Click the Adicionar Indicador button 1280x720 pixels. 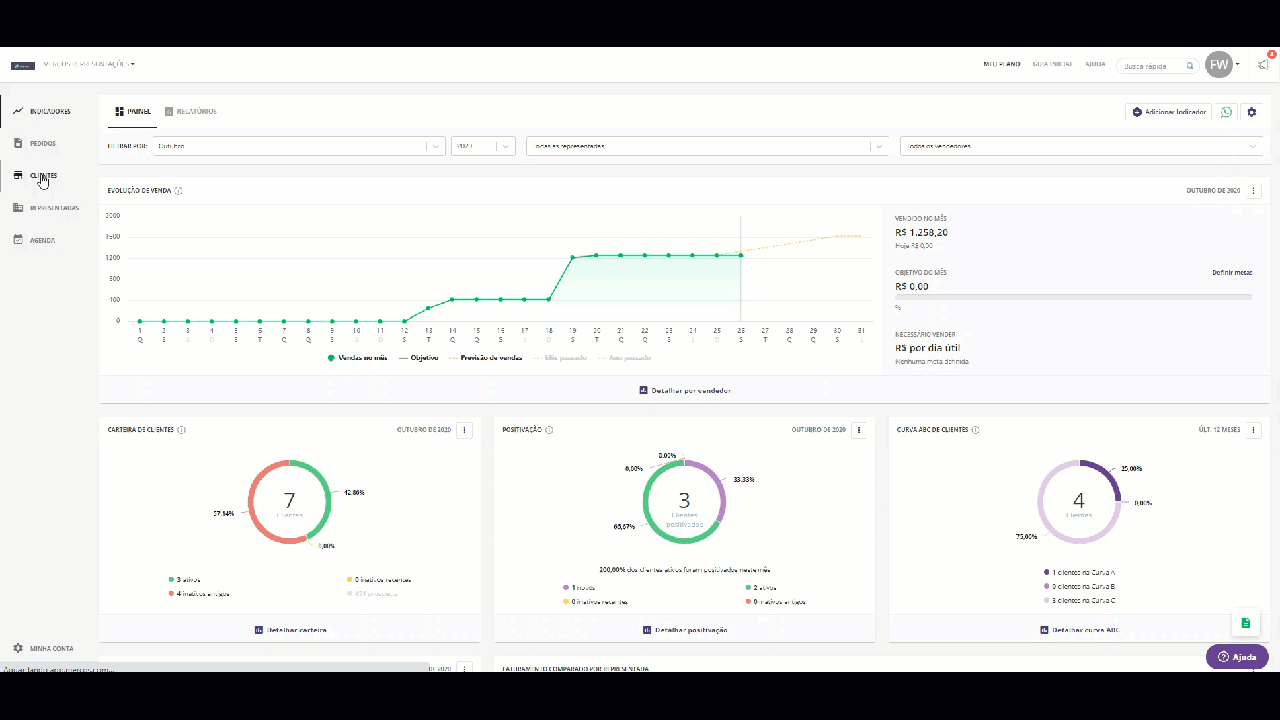[x=1168, y=112]
